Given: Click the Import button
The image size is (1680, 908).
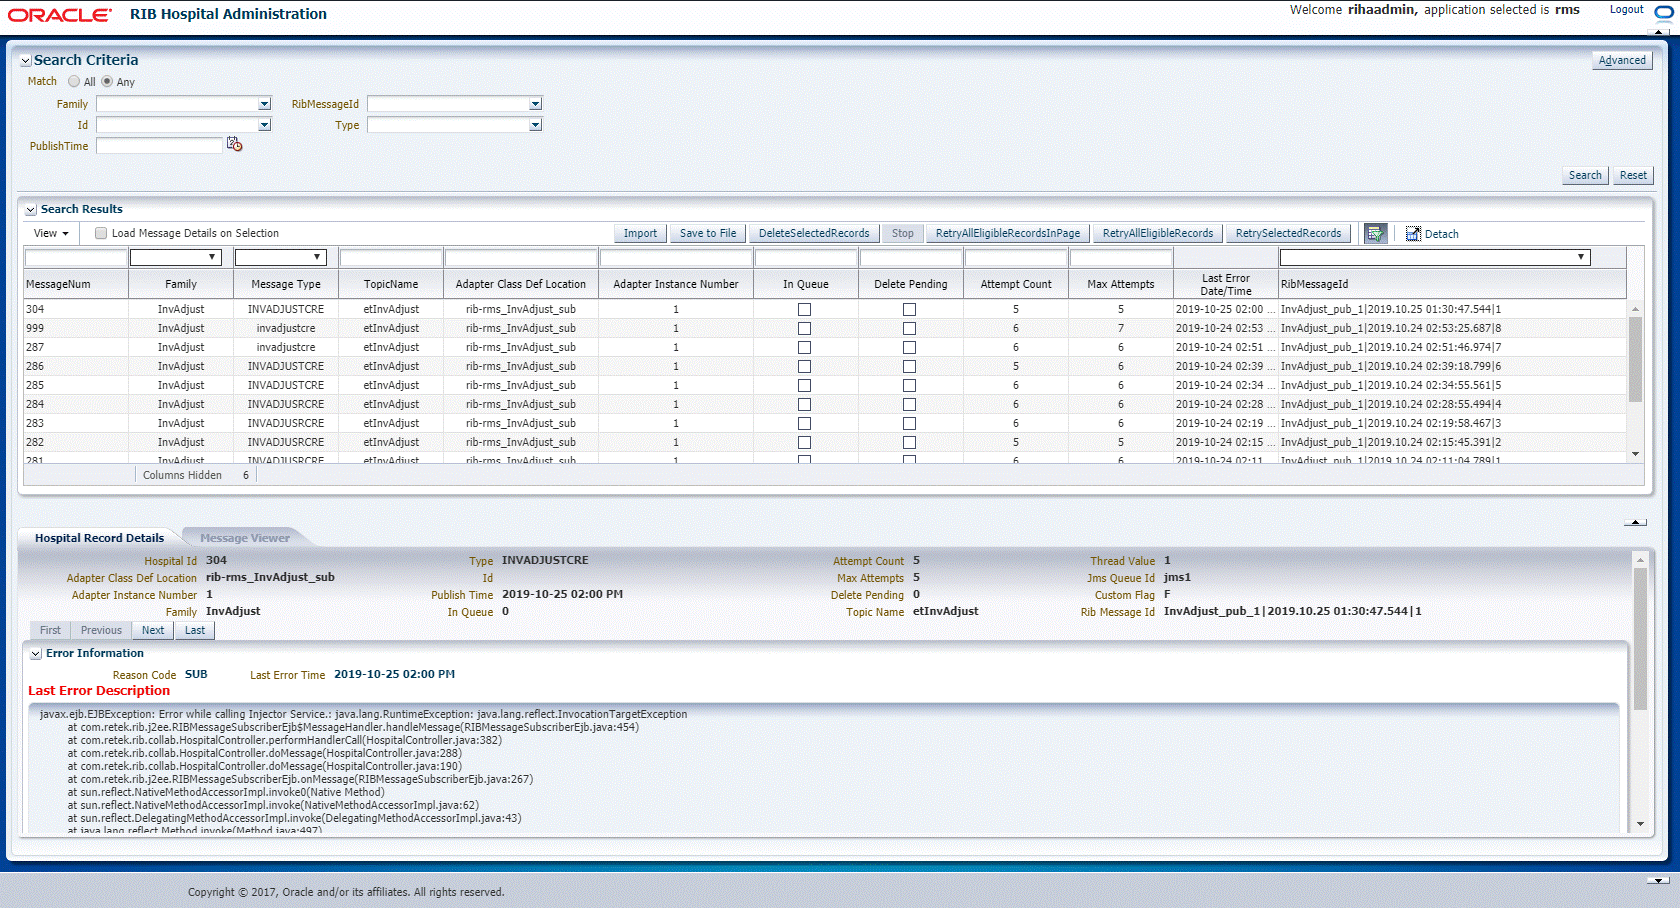Looking at the screenshot, I should (640, 233).
